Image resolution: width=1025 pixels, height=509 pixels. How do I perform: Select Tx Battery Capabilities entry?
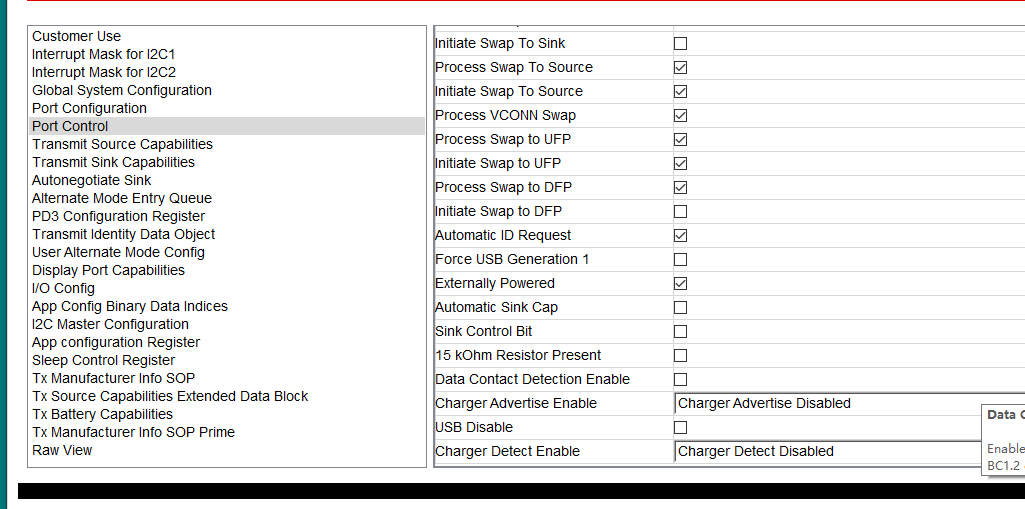pyautogui.click(x=102, y=414)
